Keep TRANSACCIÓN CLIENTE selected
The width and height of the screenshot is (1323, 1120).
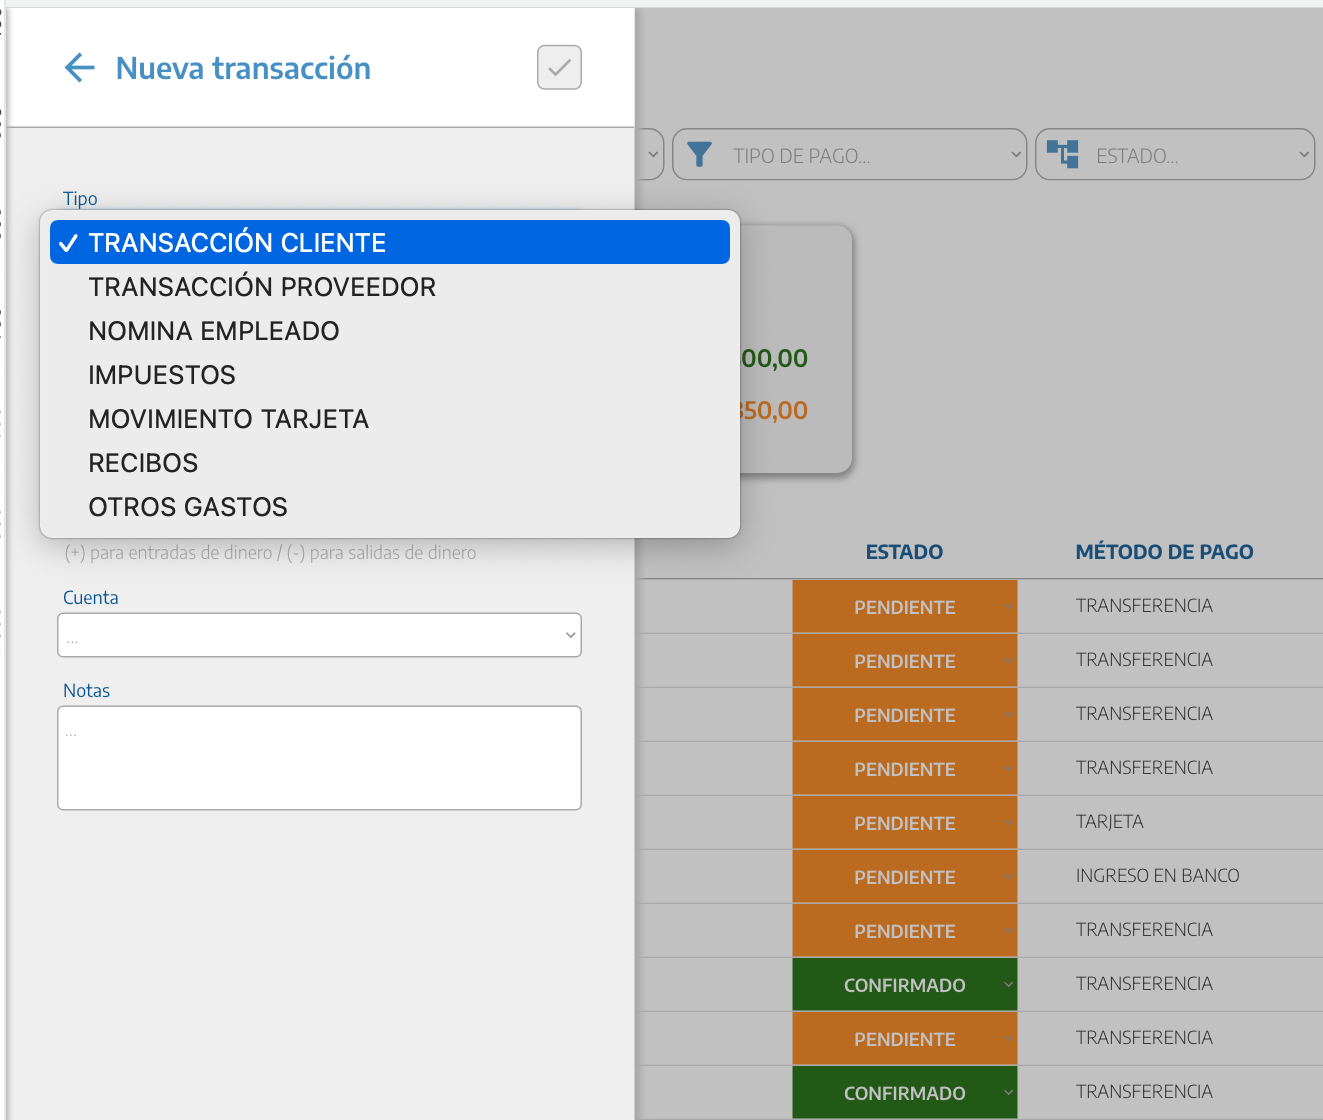(237, 243)
